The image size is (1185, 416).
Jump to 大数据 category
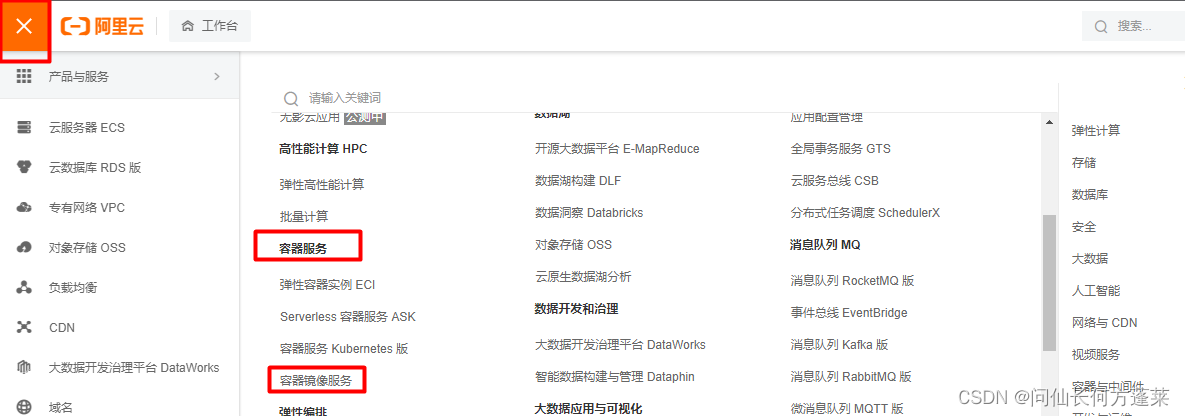click(1090, 258)
